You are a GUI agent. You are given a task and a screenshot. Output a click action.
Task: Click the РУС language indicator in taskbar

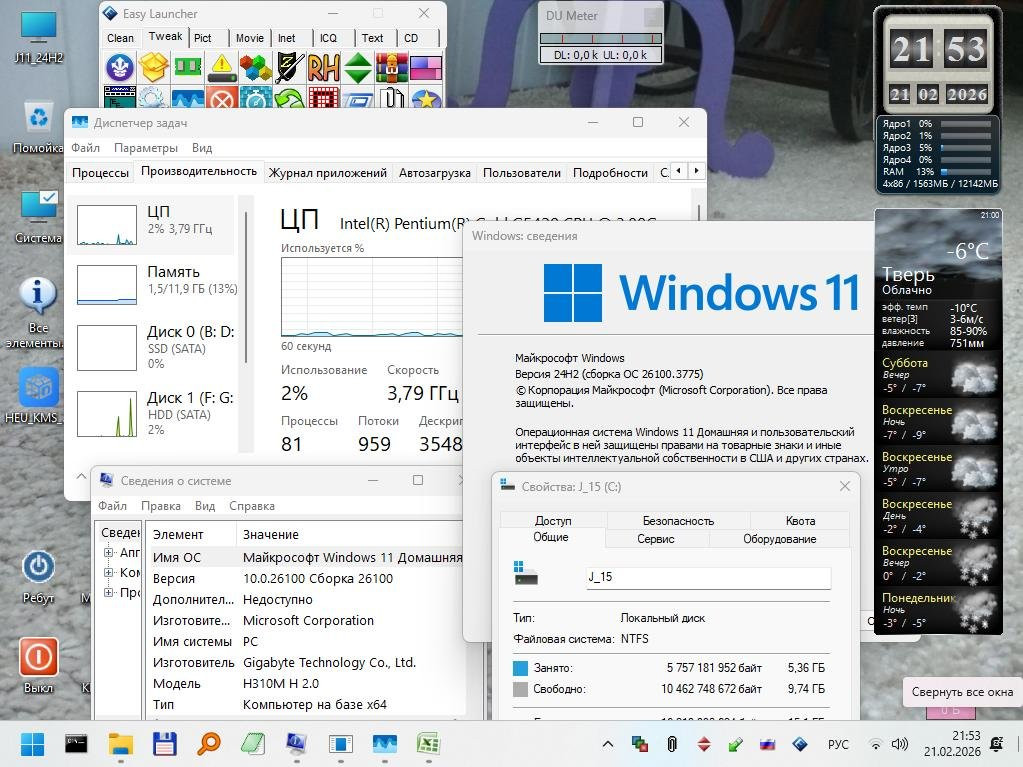click(x=838, y=744)
